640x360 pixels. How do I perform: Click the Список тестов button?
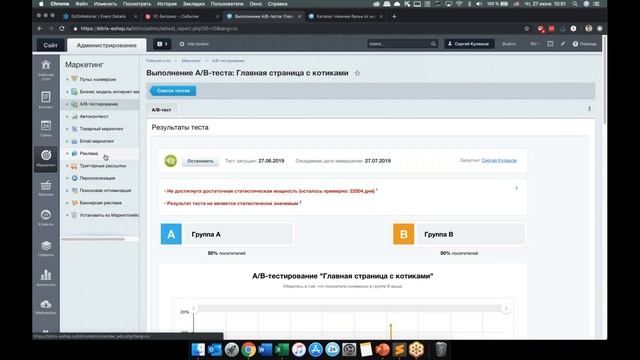coord(173,91)
